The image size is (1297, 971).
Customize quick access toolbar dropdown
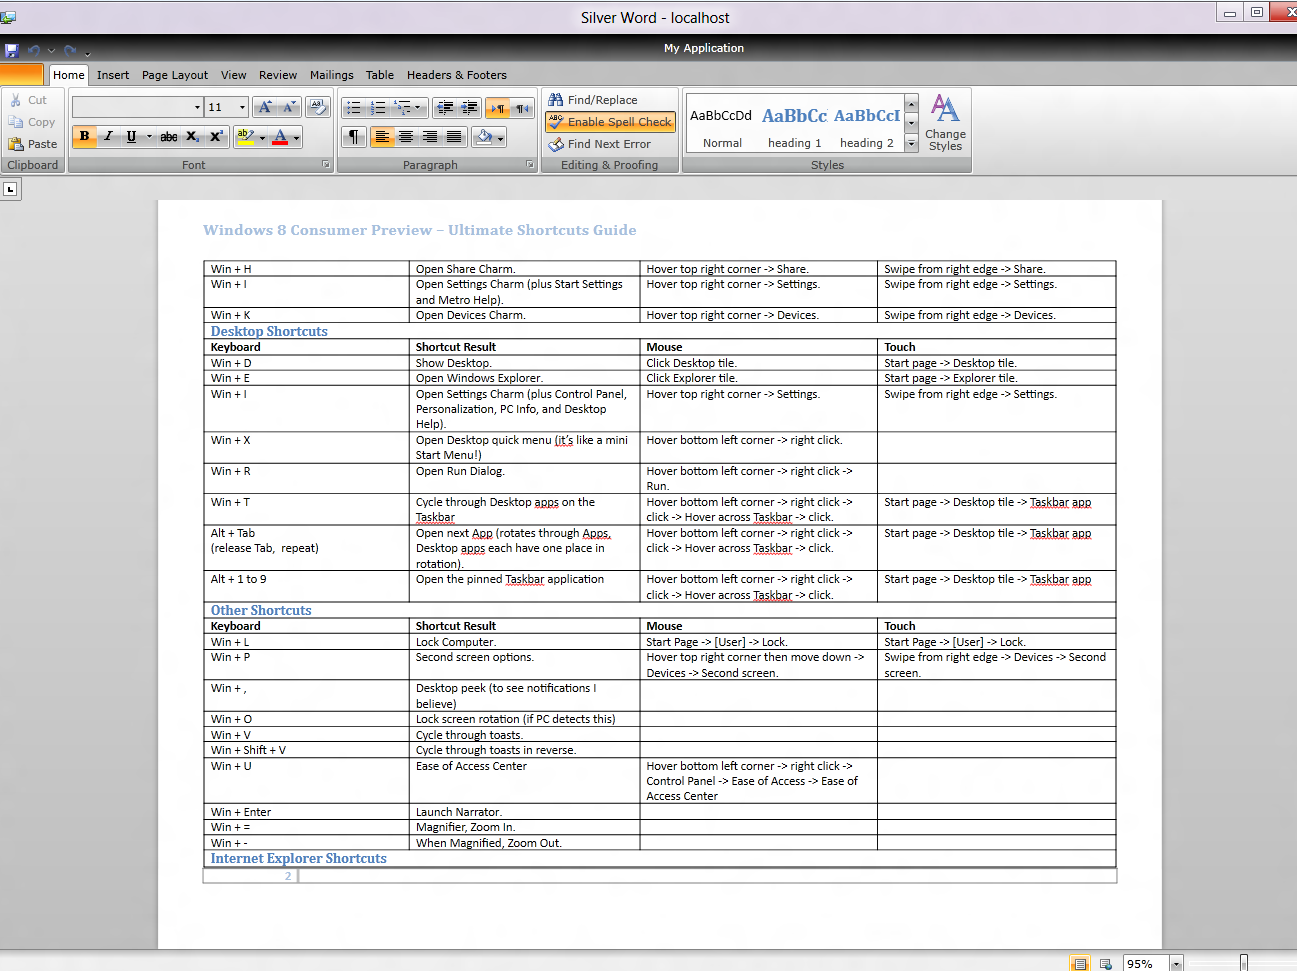[88, 52]
